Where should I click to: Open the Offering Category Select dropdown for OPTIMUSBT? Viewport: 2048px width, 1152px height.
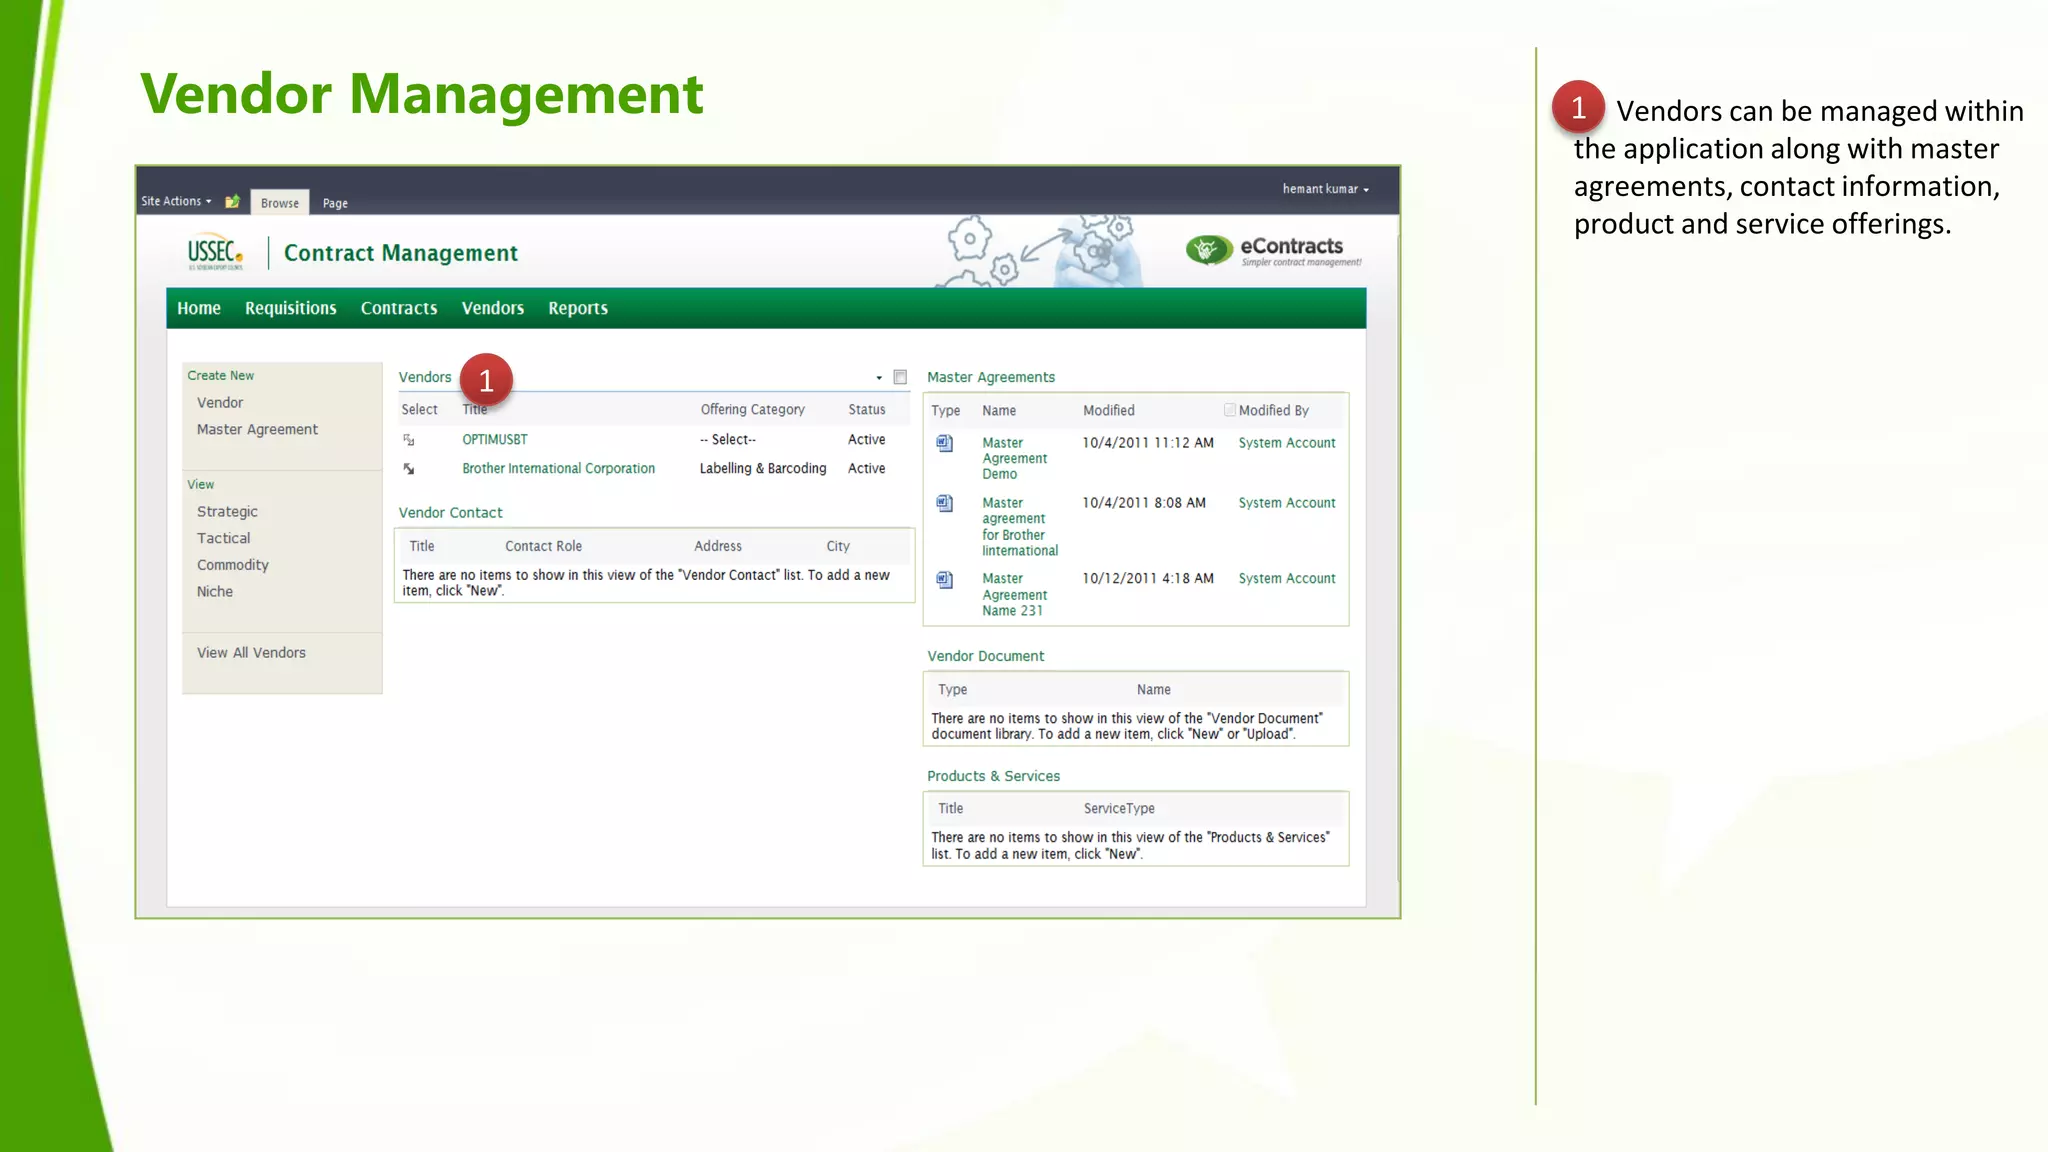(728, 440)
